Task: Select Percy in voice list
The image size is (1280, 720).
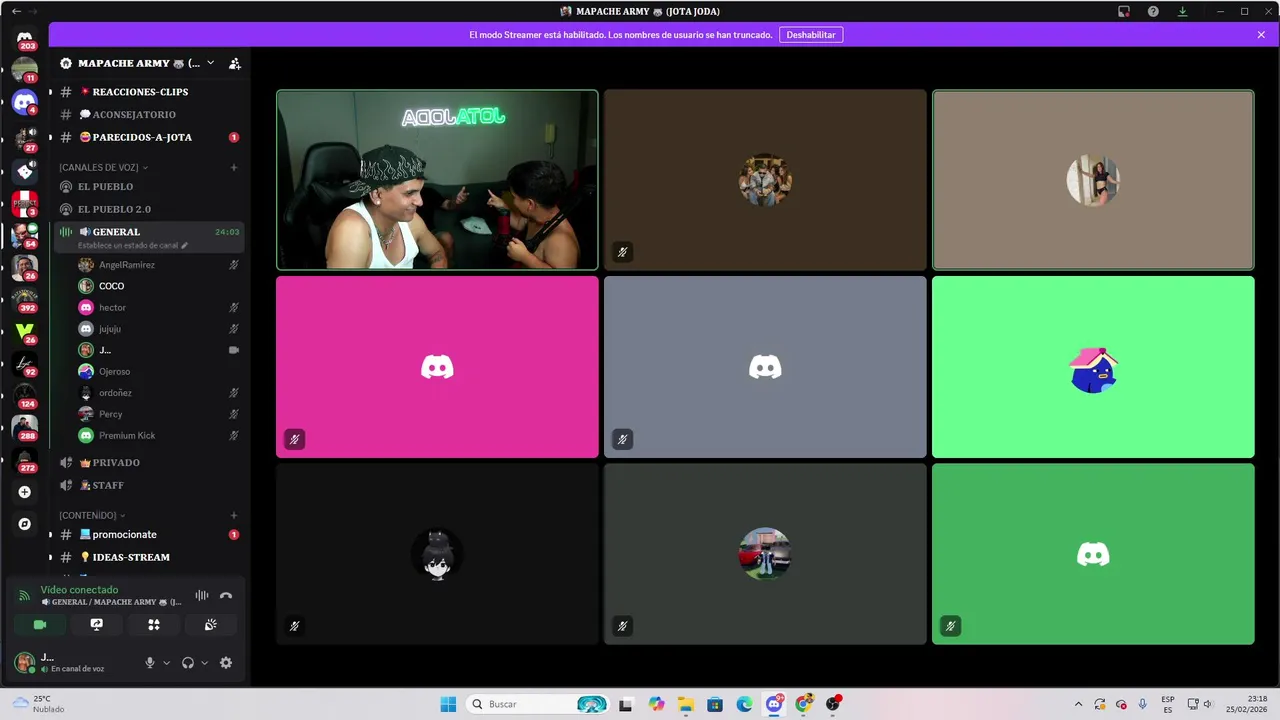Action: point(158,414)
